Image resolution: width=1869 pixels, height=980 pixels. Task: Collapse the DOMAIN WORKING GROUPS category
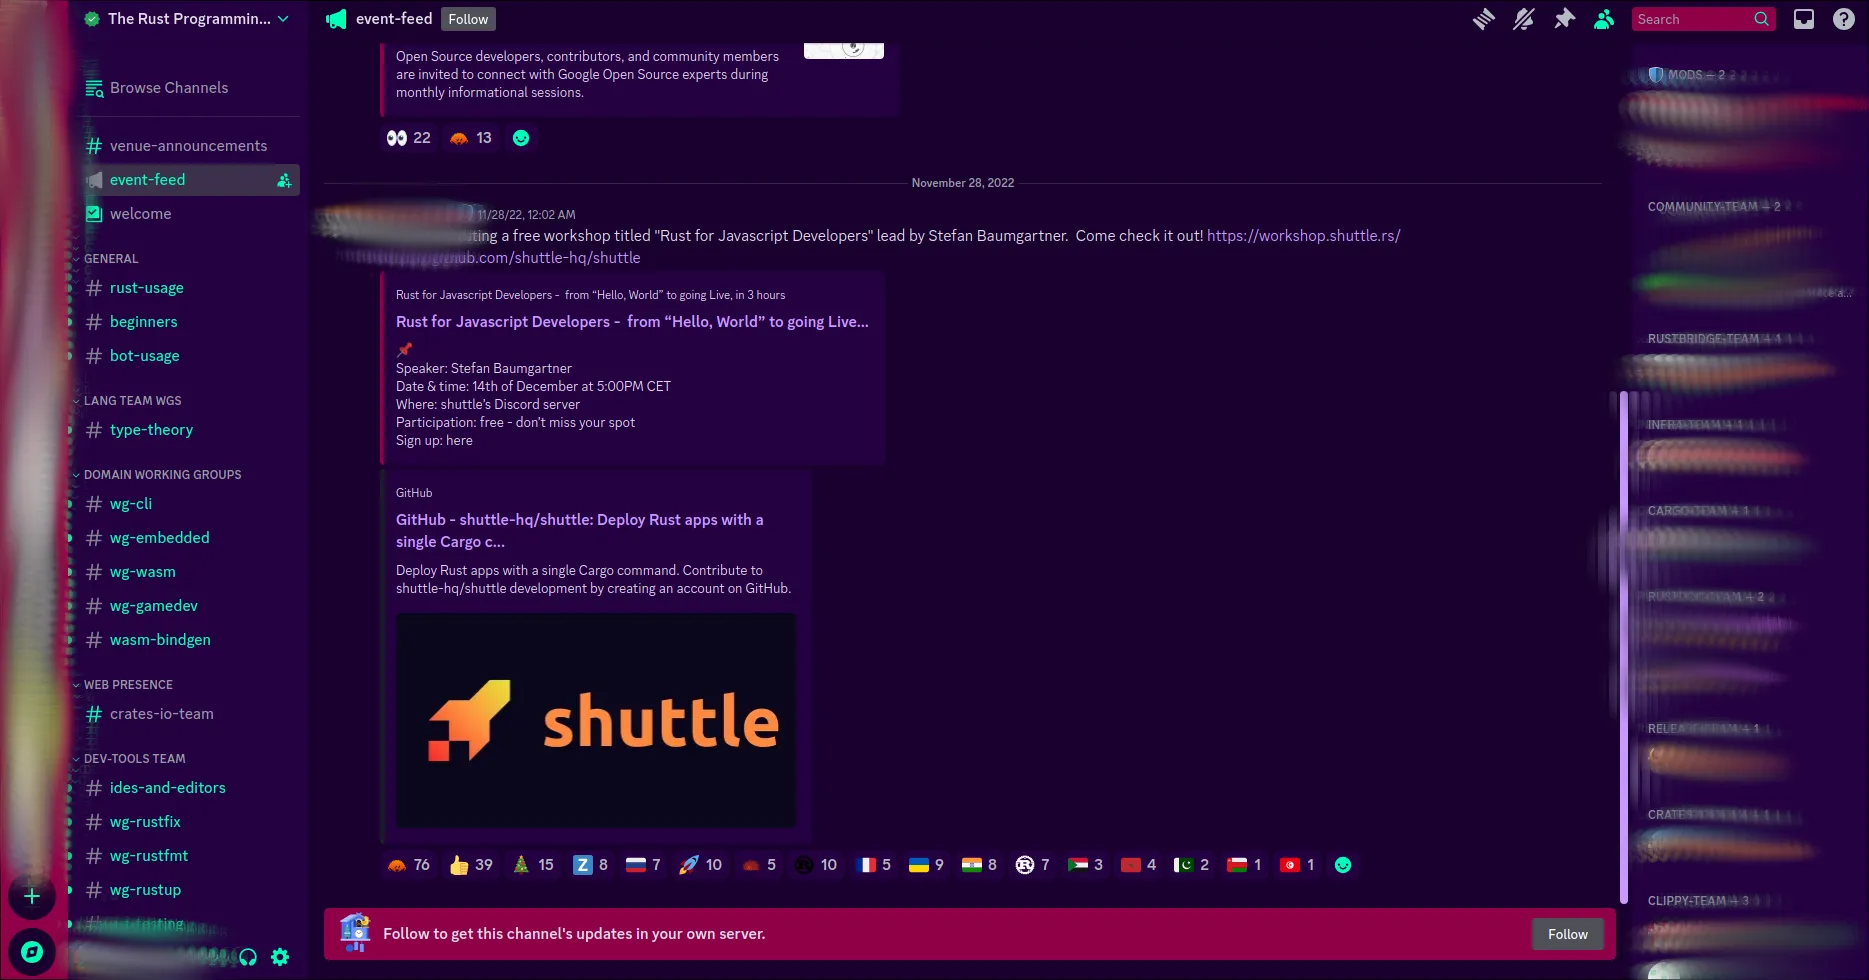click(x=162, y=475)
